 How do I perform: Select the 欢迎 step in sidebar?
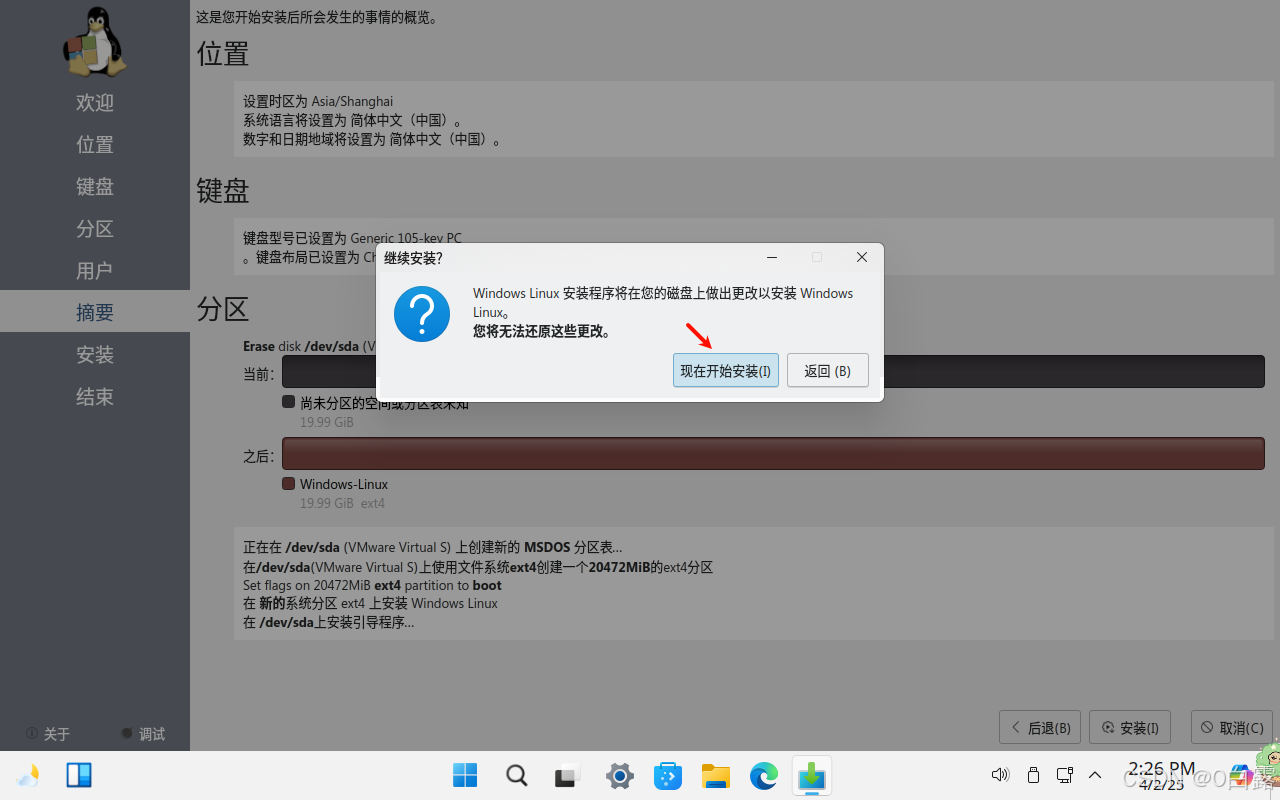coord(95,103)
